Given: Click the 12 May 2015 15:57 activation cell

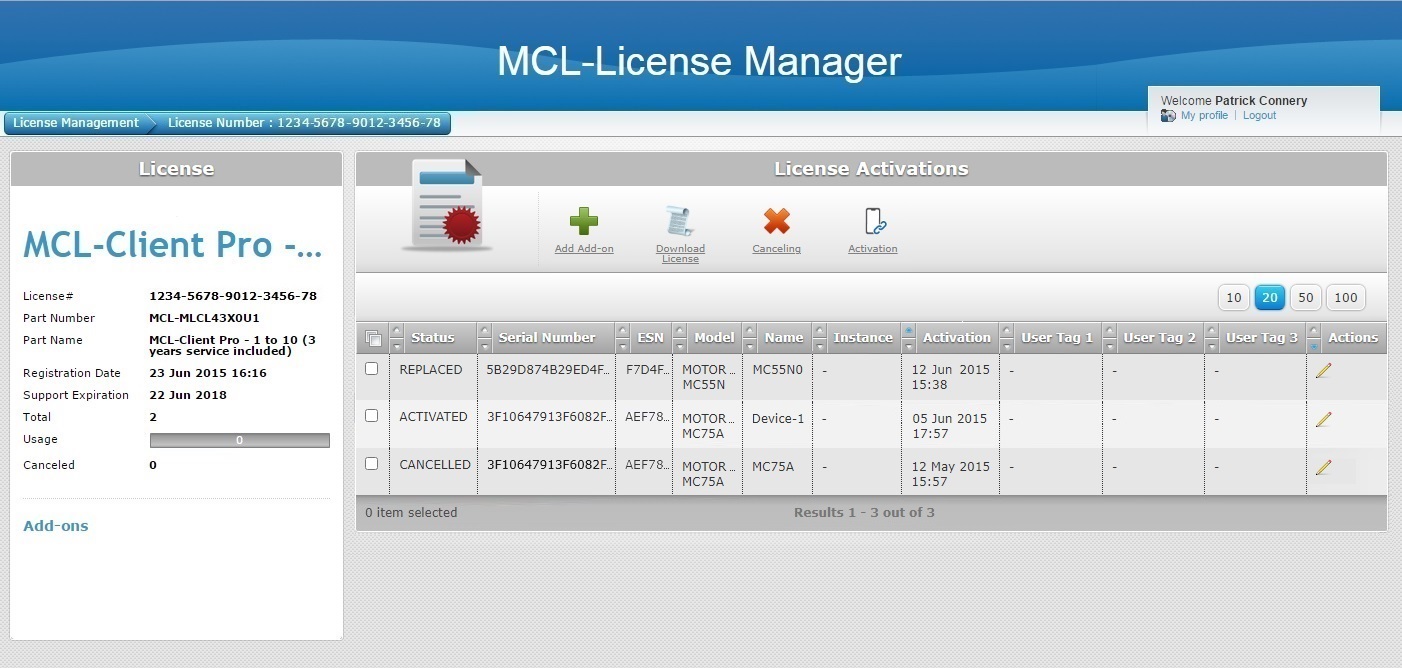Looking at the screenshot, I should [950, 474].
